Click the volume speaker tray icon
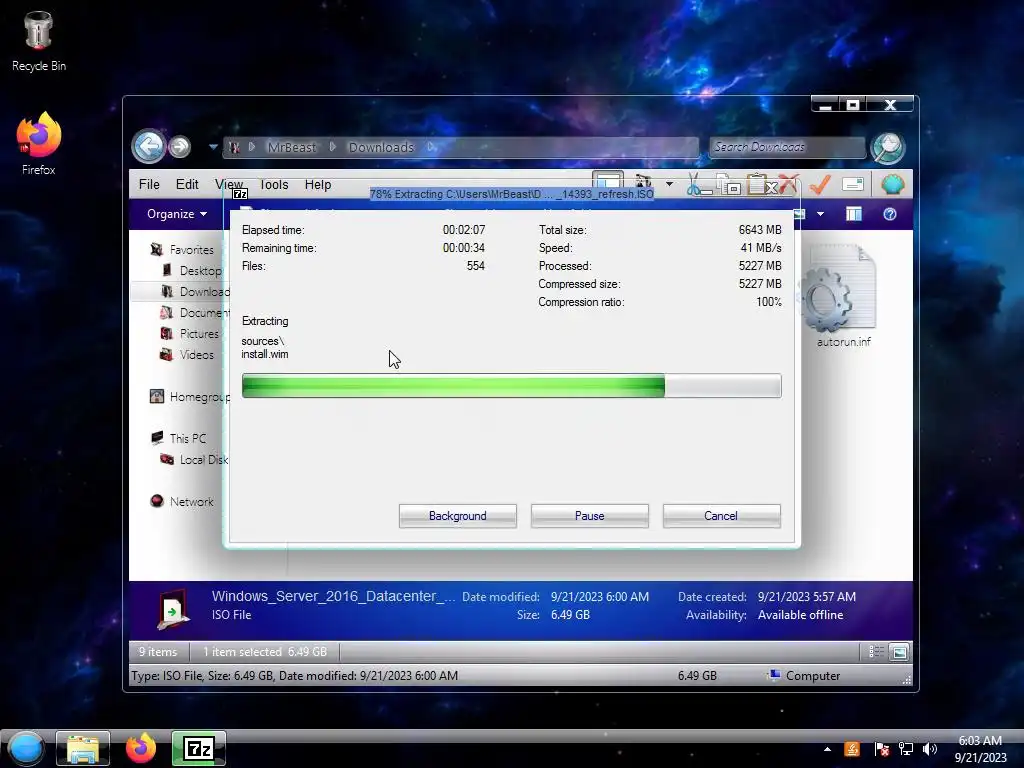 tap(930, 749)
